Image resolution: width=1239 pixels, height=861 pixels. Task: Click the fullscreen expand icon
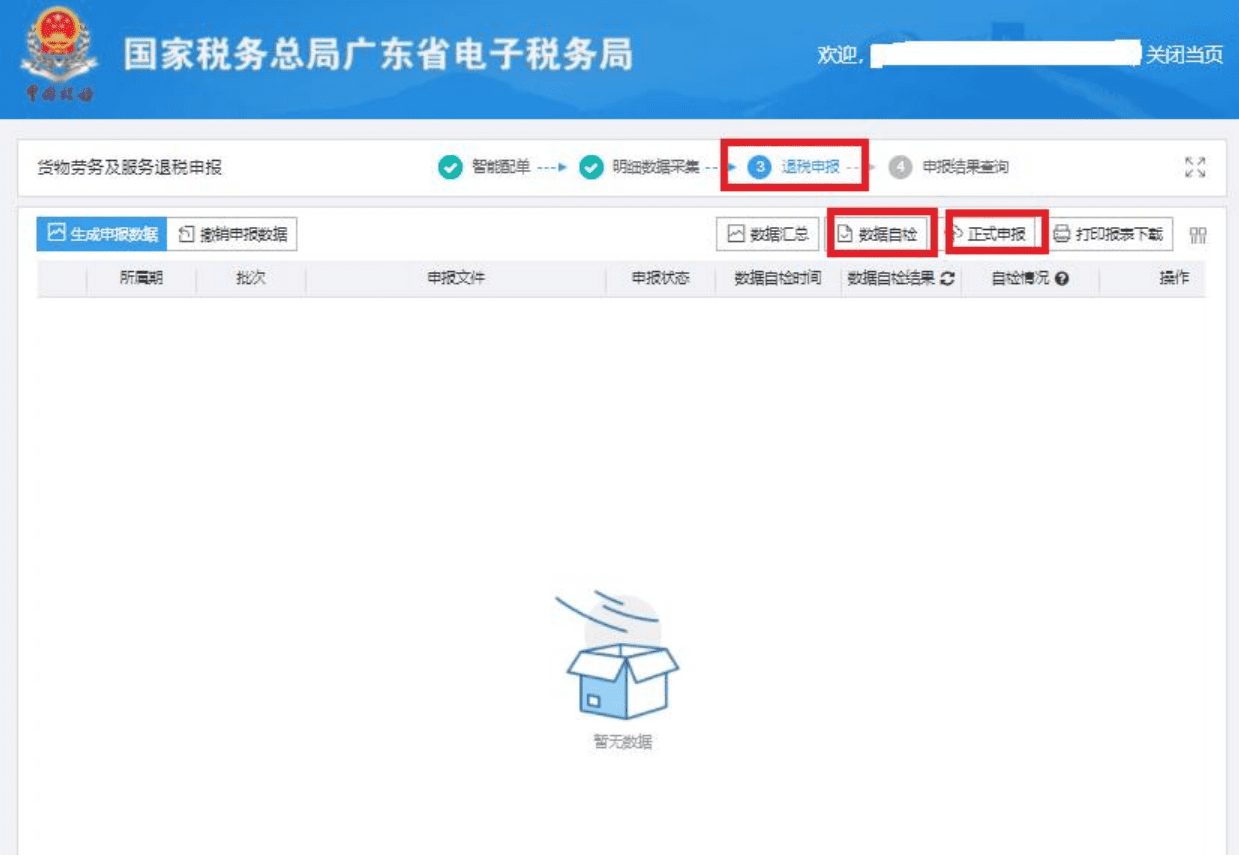coord(1195,167)
